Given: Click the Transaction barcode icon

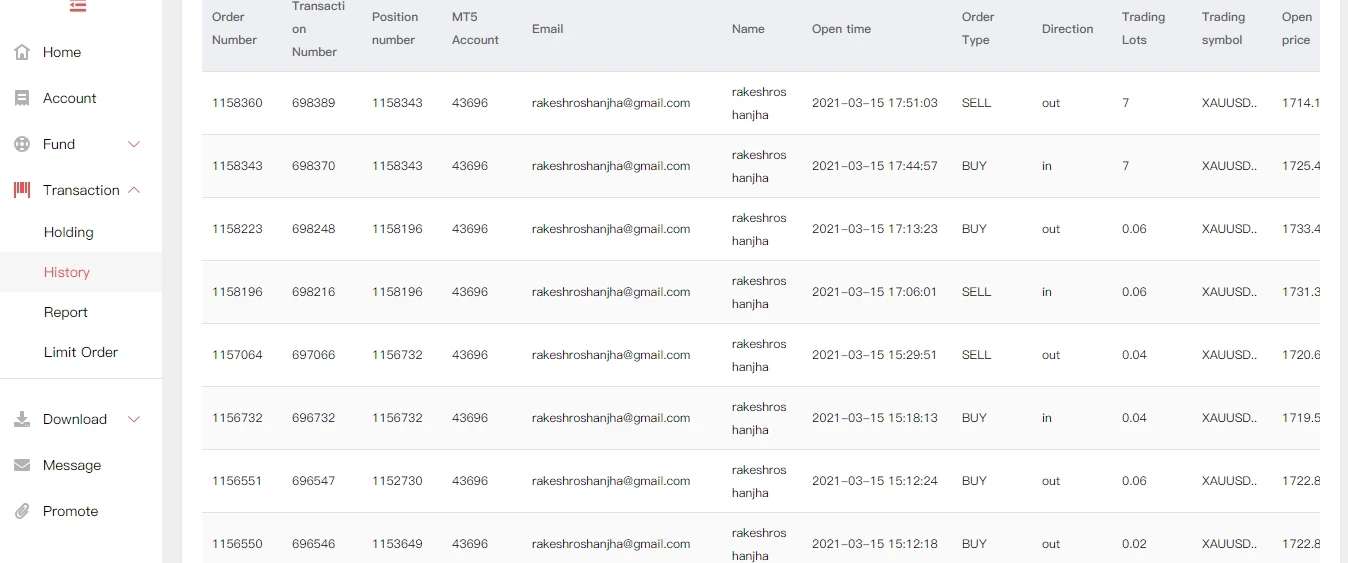Looking at the screenshot, I should [22, 190].
